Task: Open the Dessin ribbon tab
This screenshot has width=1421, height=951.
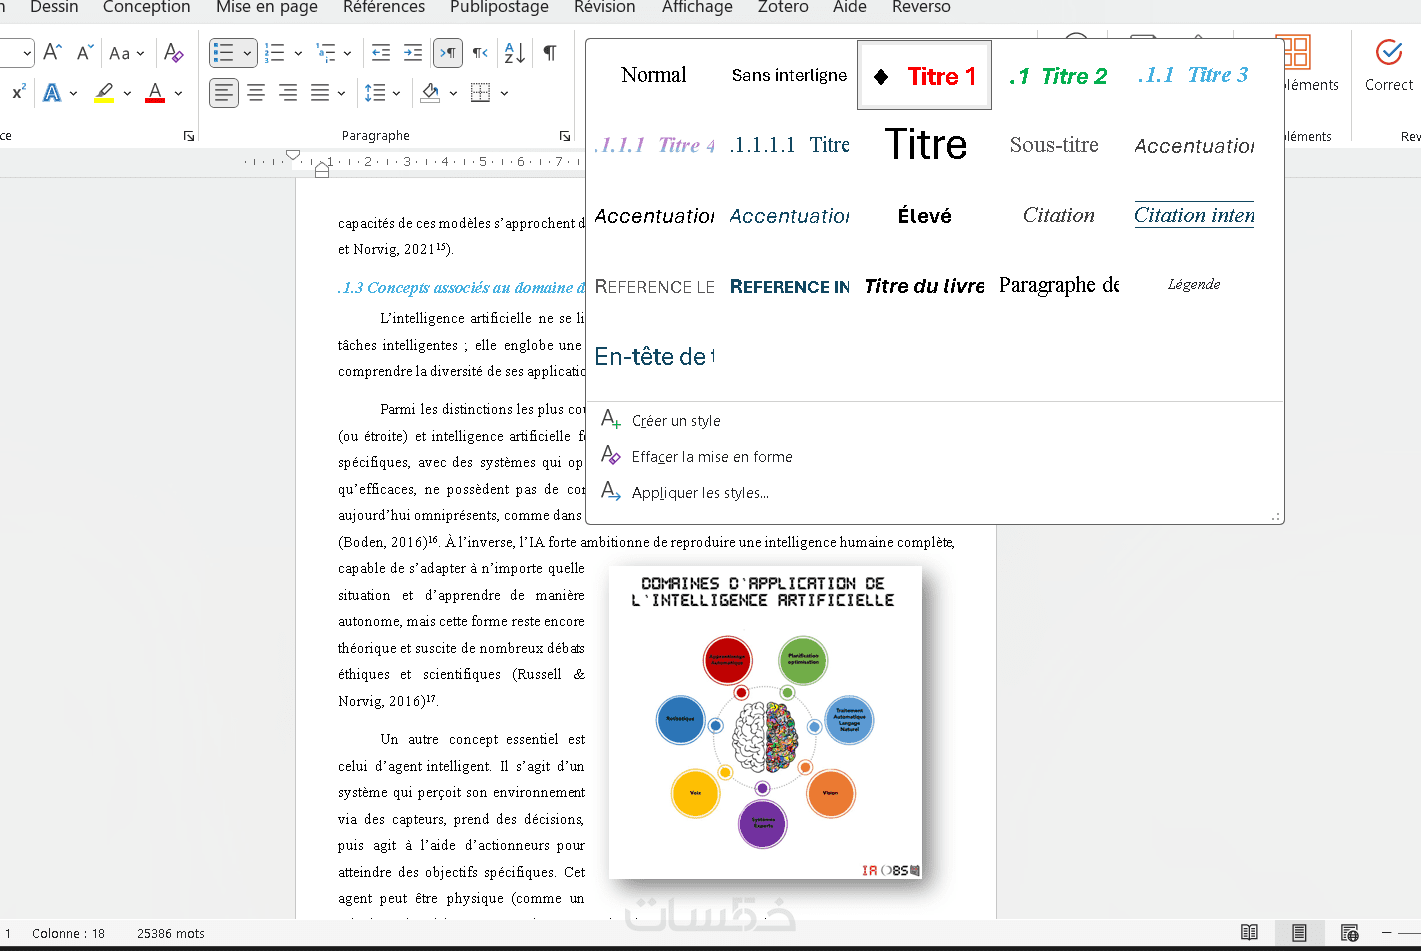Action: coord(54,7)
